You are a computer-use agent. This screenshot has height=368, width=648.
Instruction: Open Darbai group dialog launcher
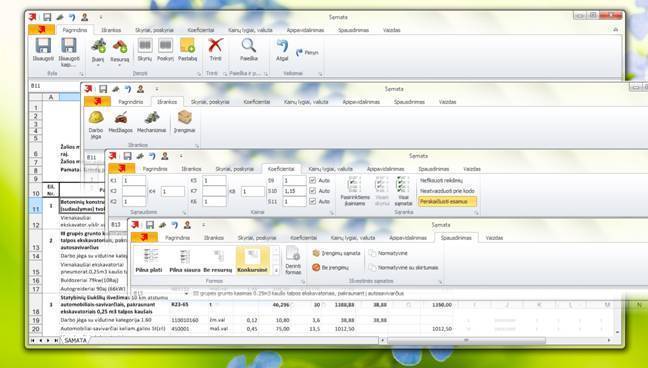point(199,74)
